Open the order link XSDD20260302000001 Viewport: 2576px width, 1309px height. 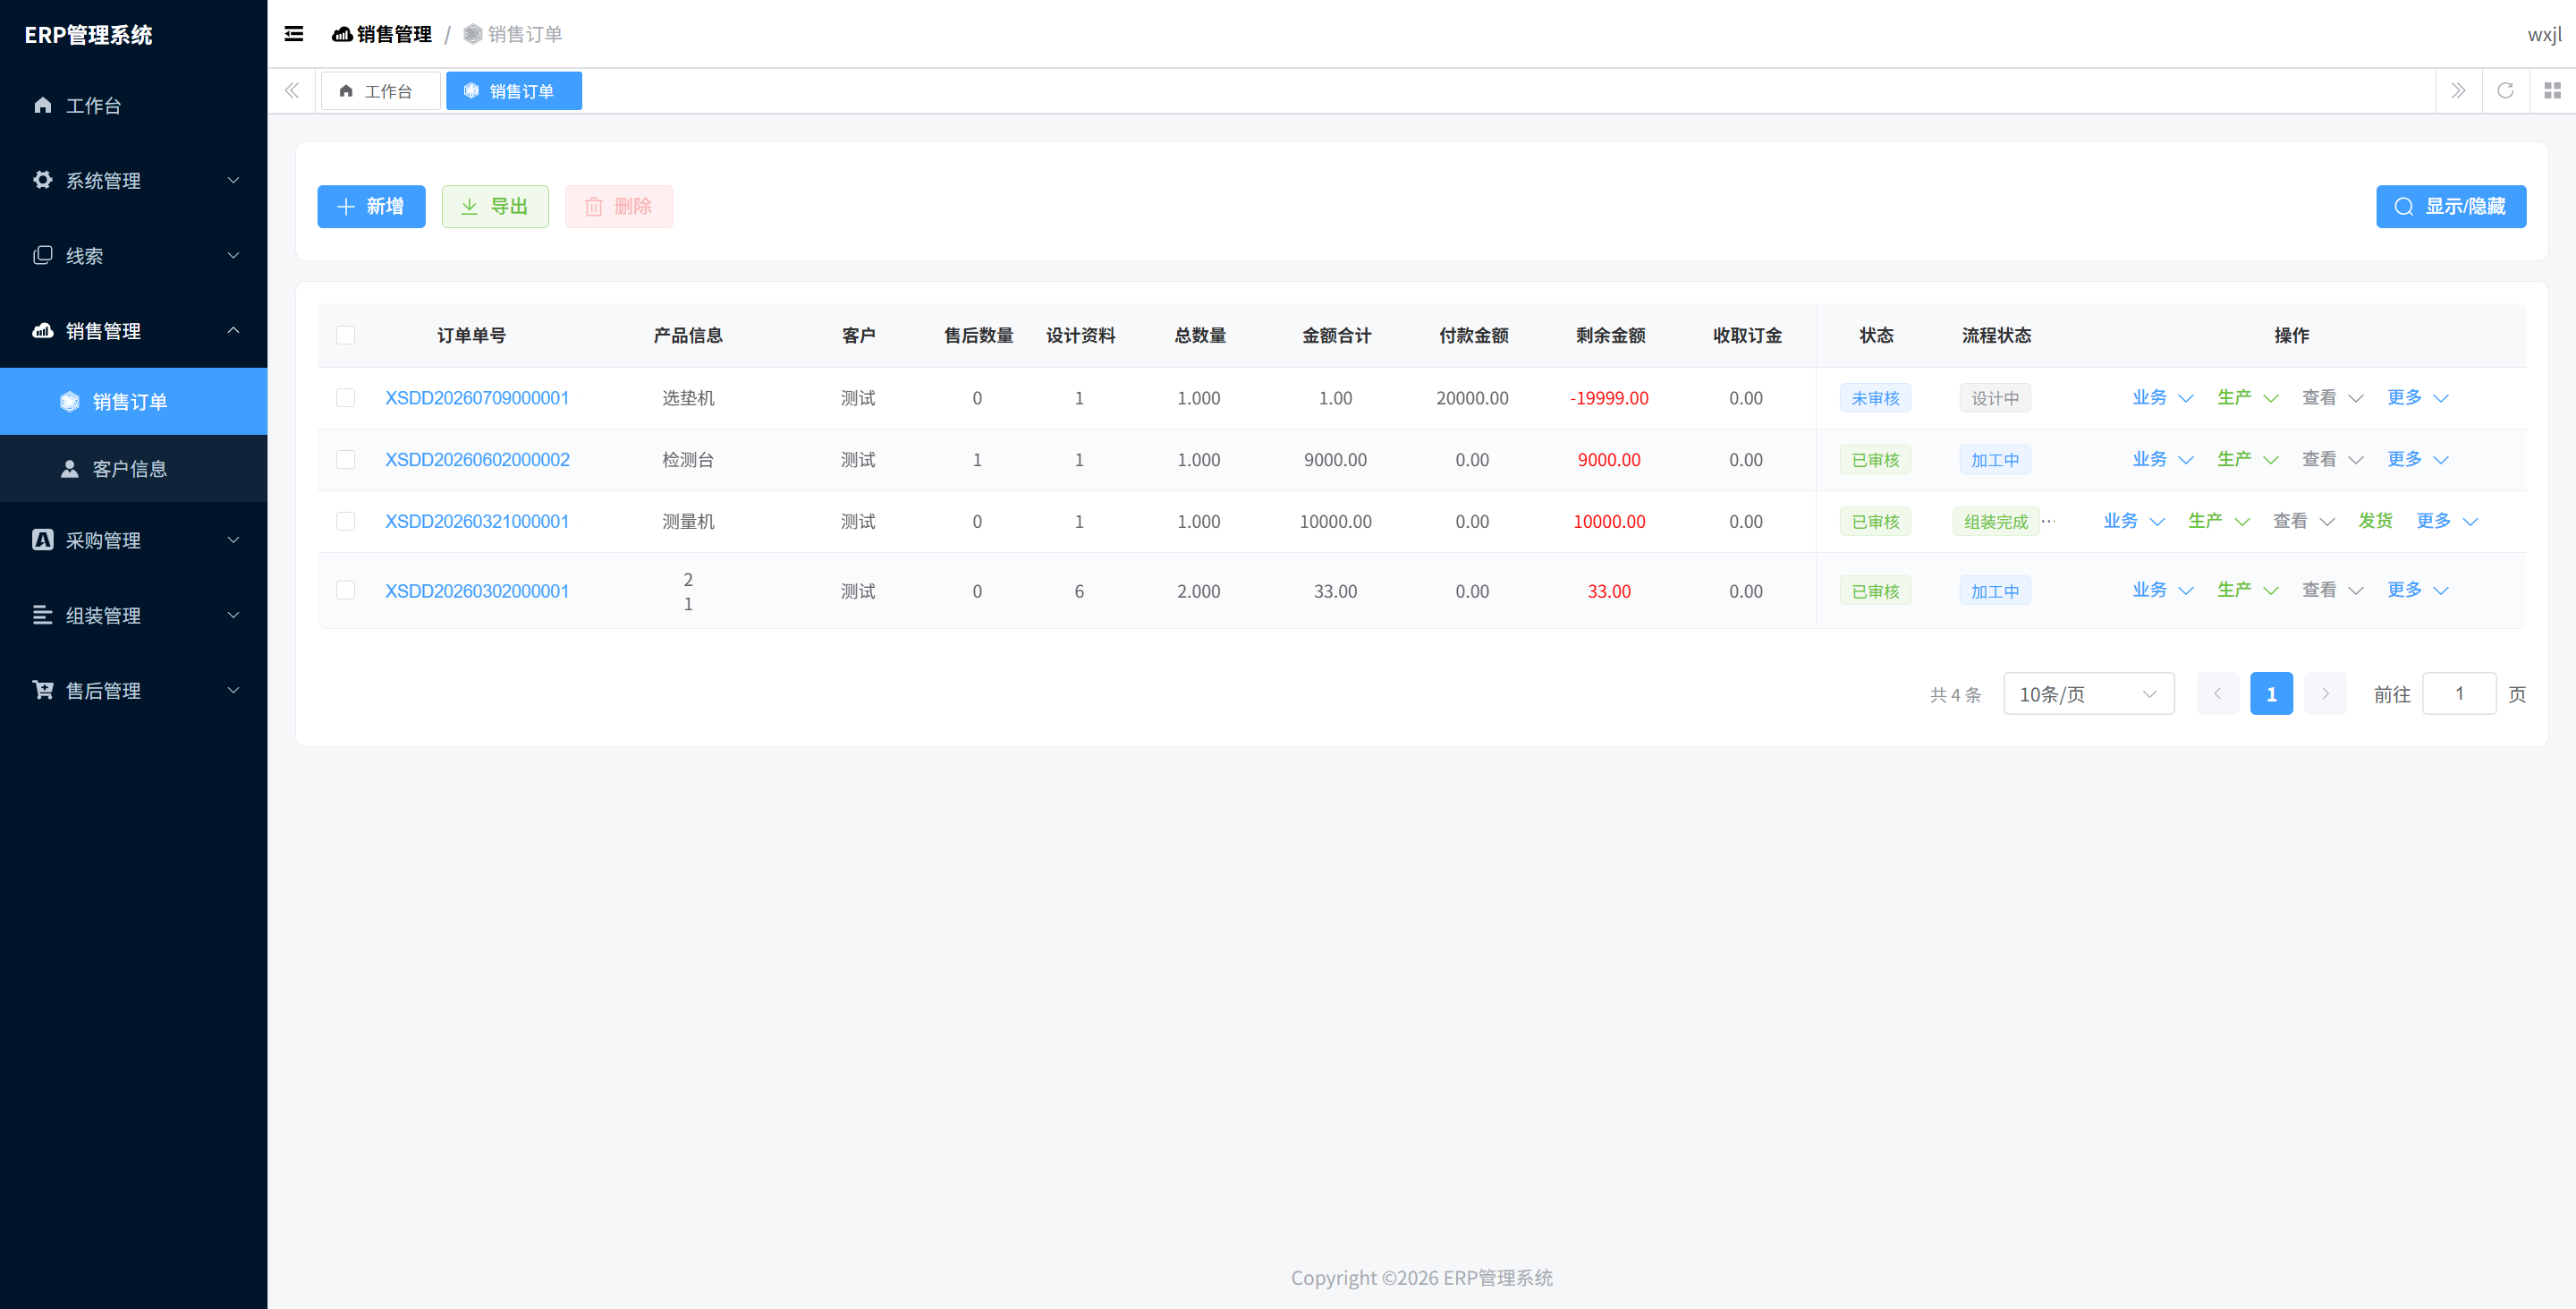coord(477,591)
